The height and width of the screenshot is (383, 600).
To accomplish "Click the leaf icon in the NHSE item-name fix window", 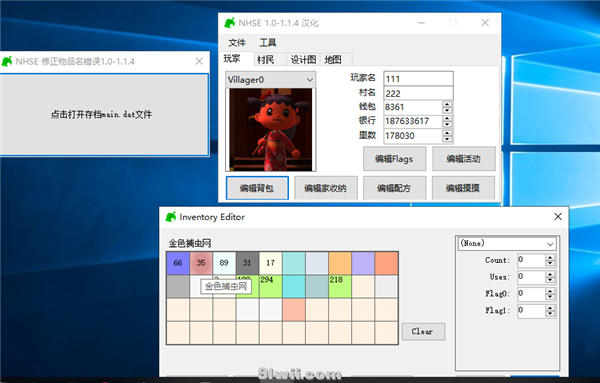I will 7,61.
